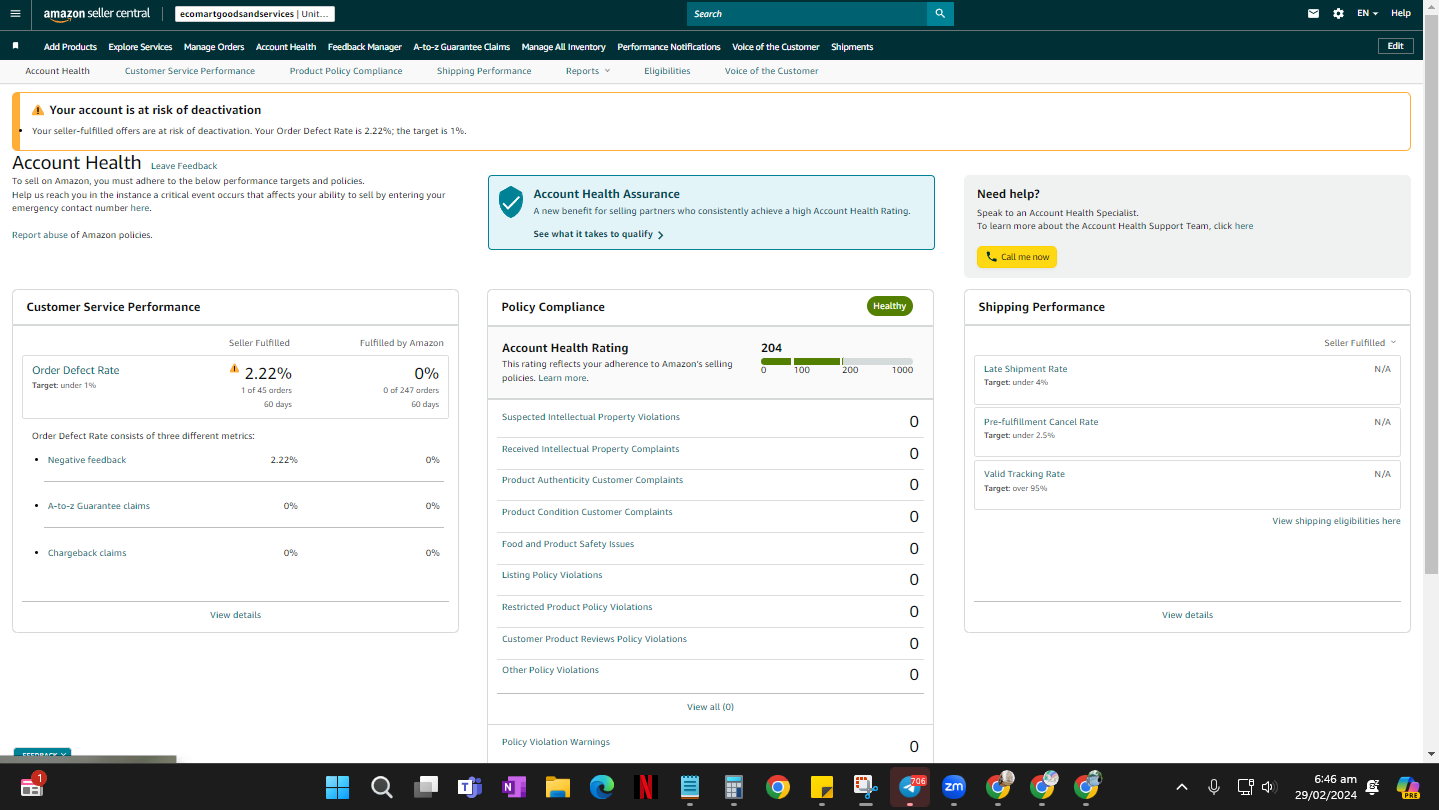Open Suspected Intellectual Property Violations link
Screen dimensions: 1439x810
[590, 417]
